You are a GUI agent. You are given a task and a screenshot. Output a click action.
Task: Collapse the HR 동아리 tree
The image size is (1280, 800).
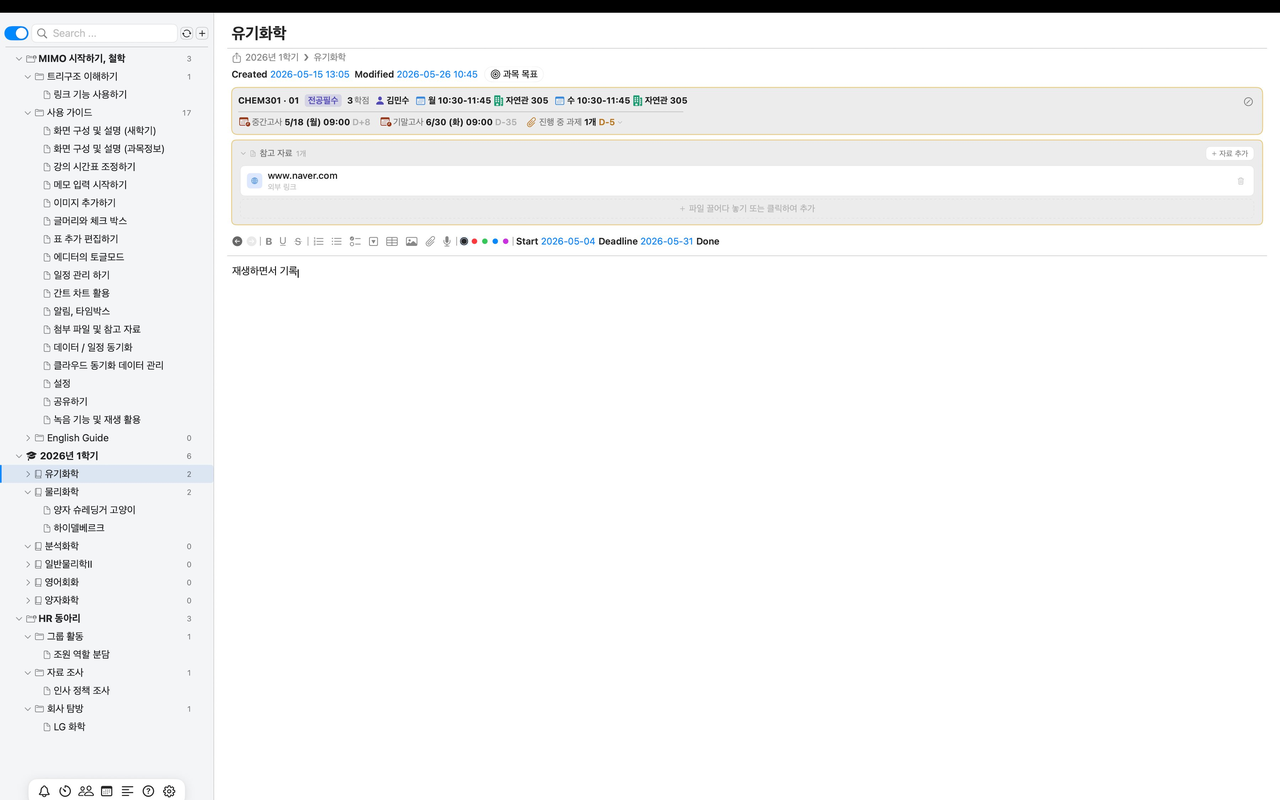(x=19, y=619)
